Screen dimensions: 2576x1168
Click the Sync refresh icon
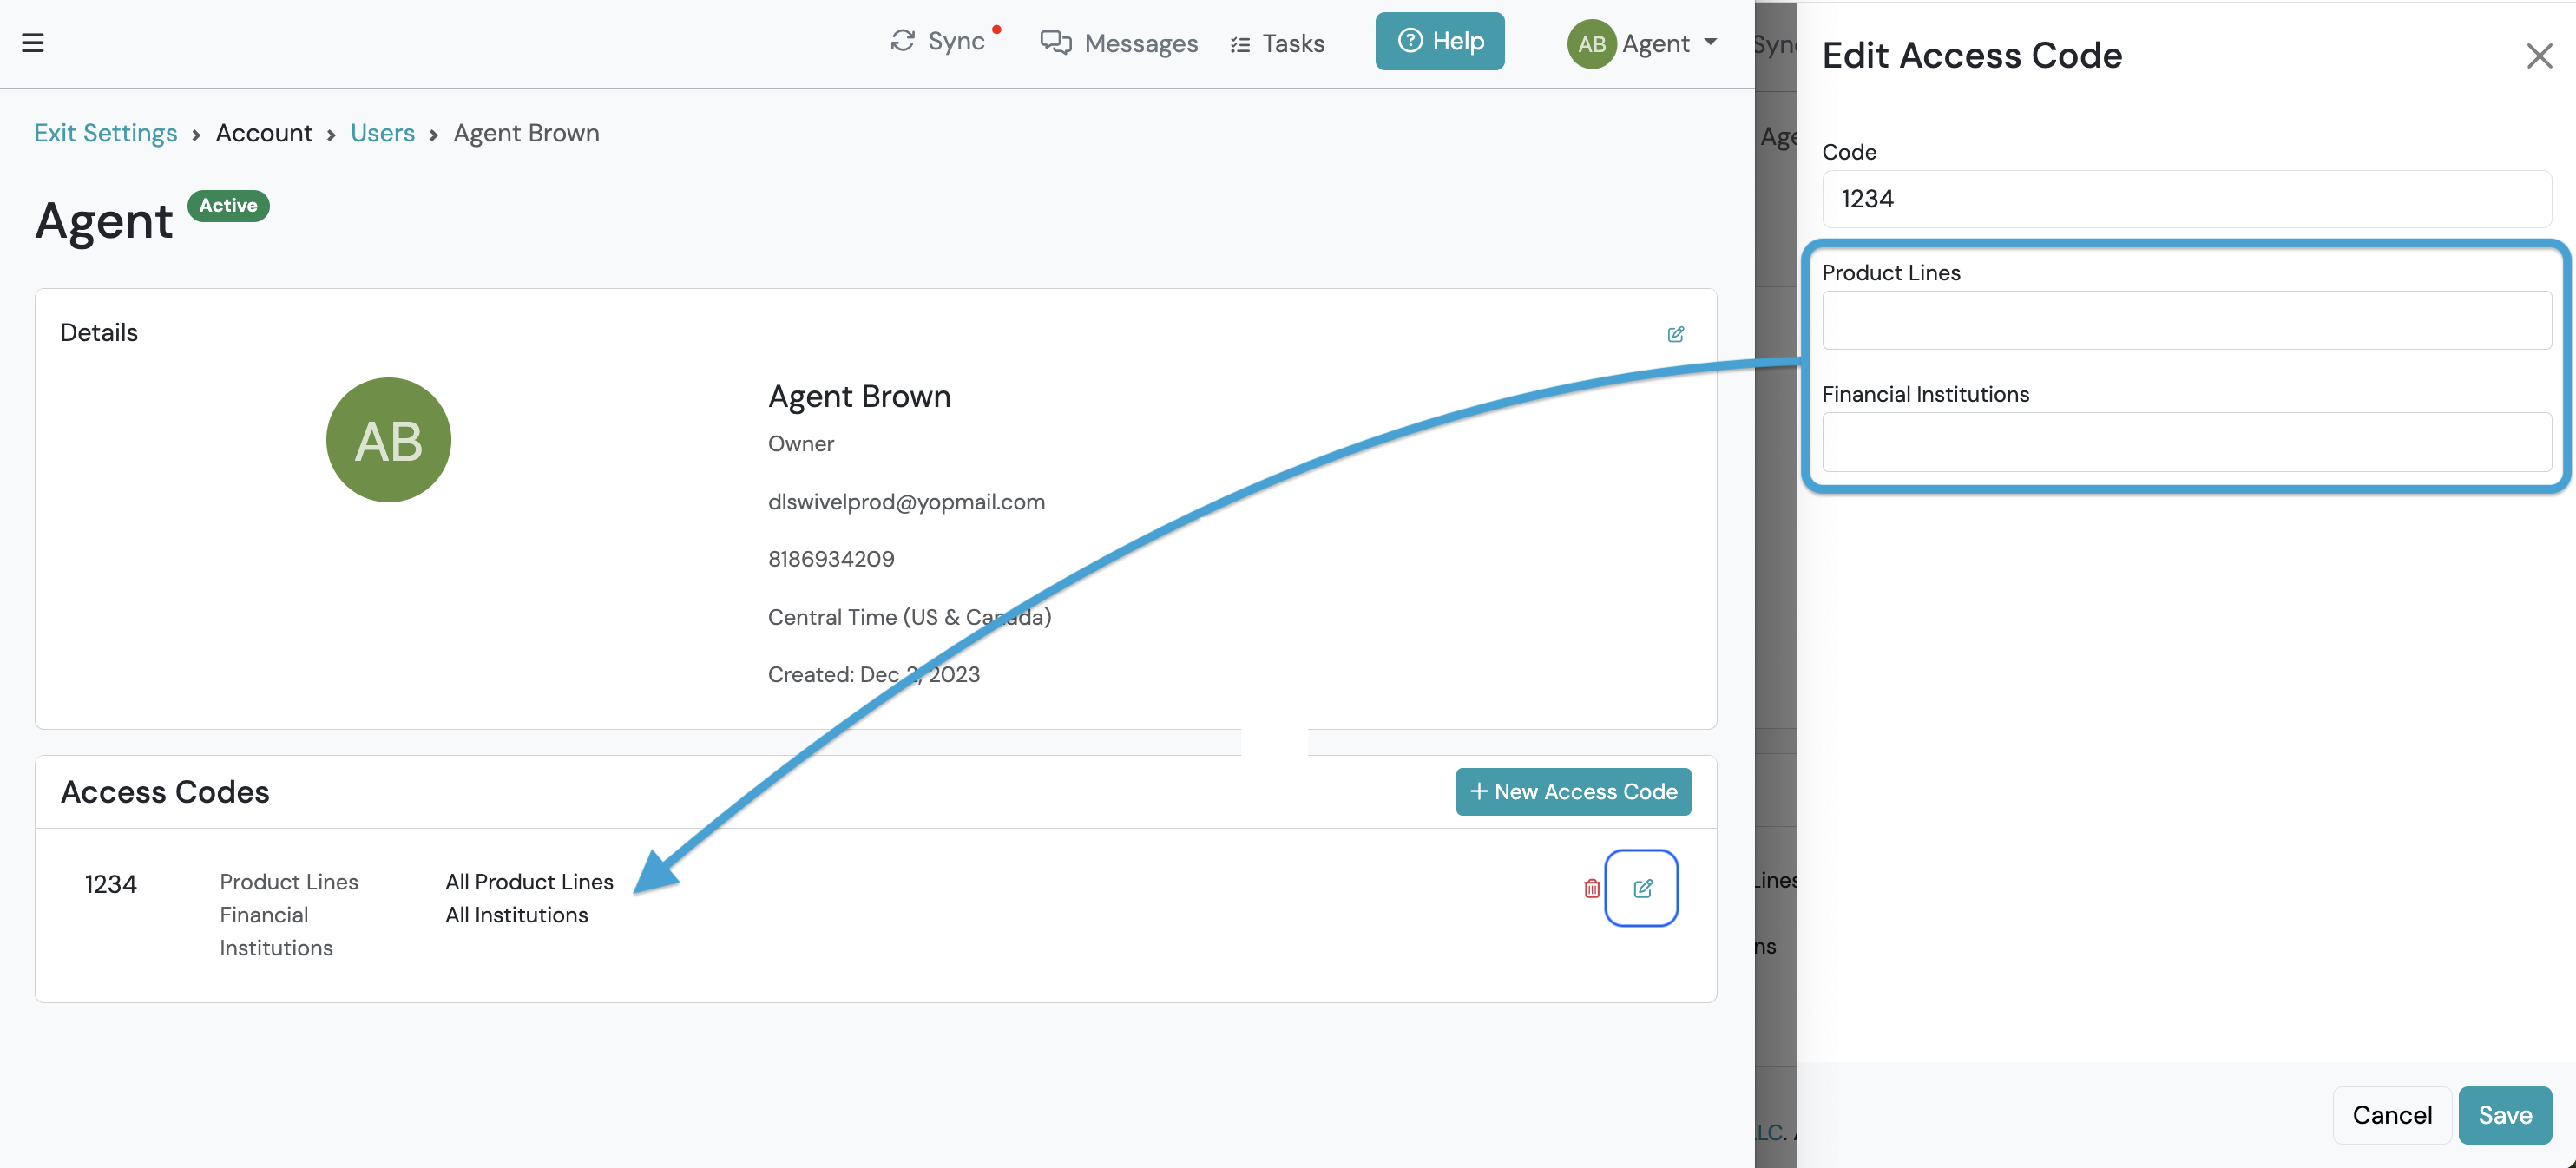click(x=902, y=41)
